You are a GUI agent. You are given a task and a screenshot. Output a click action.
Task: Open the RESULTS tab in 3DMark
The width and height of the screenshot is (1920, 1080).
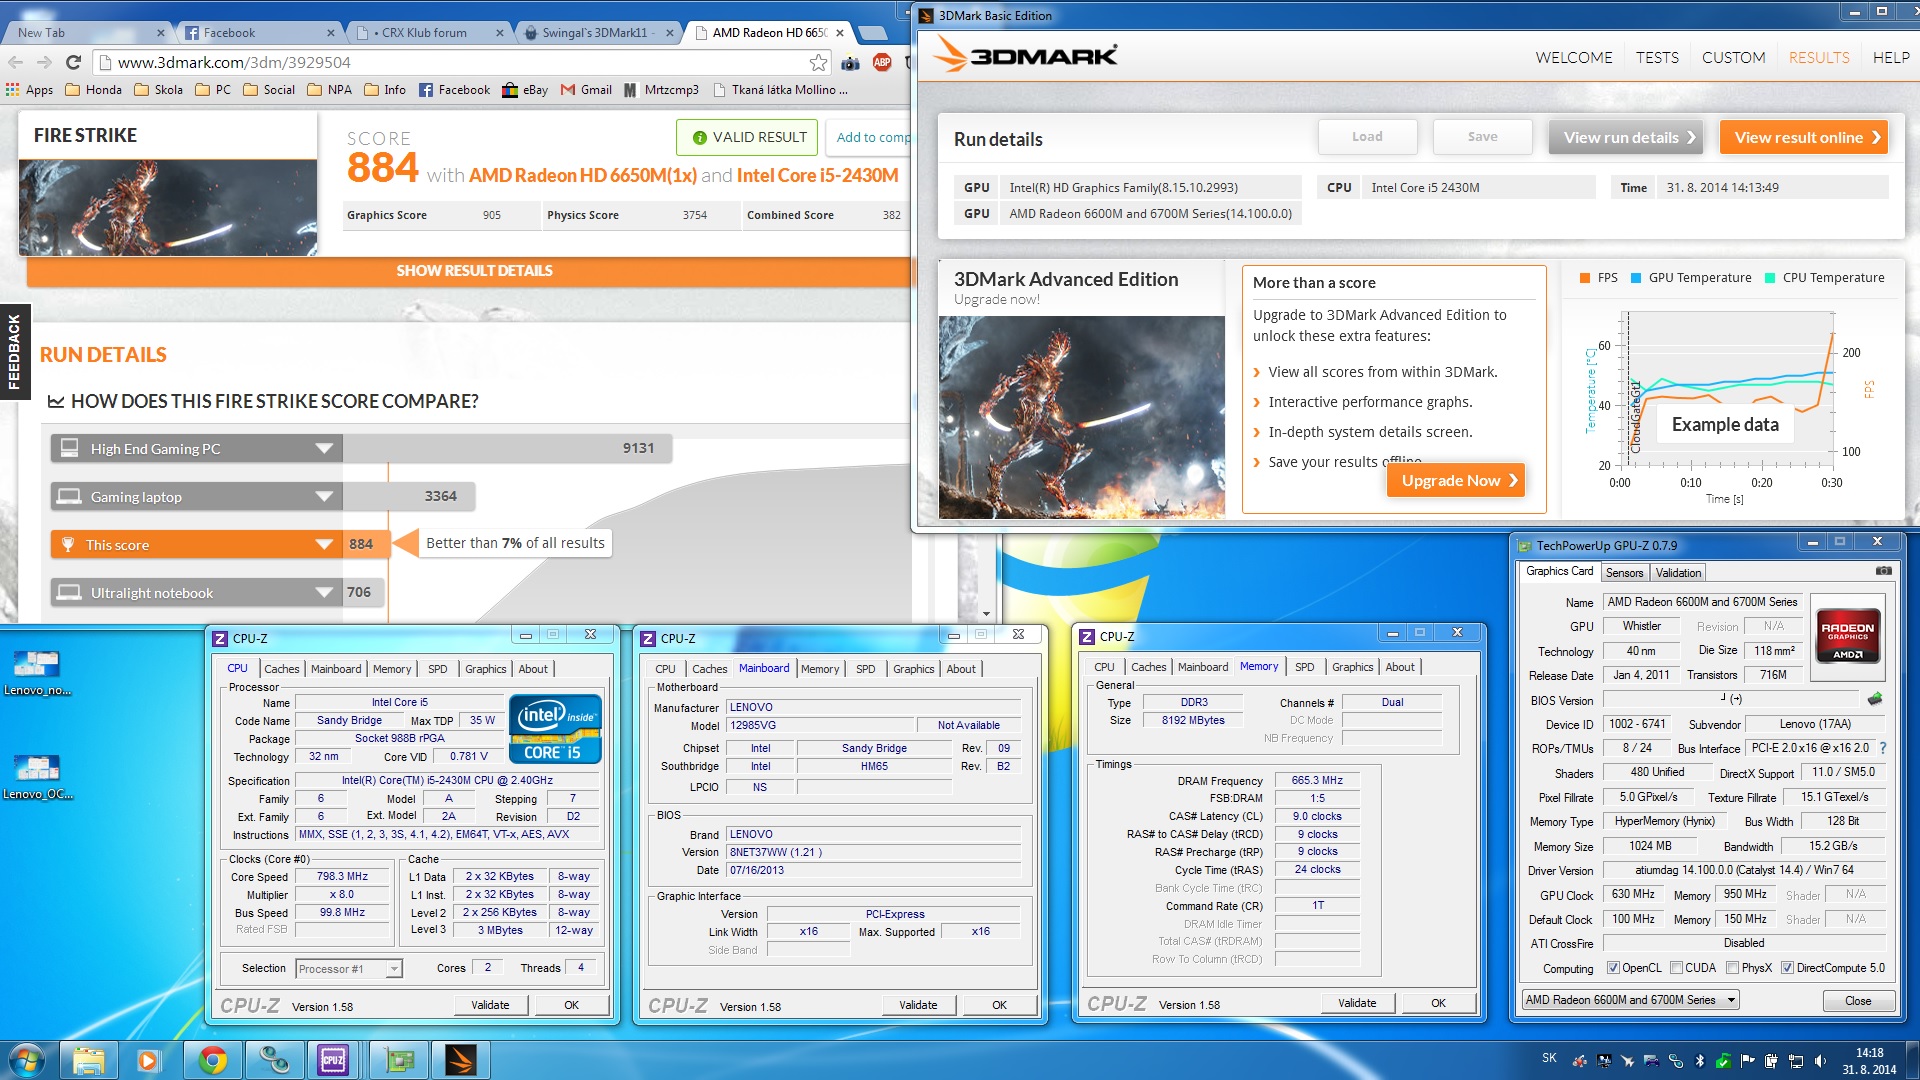[1819, 57]
